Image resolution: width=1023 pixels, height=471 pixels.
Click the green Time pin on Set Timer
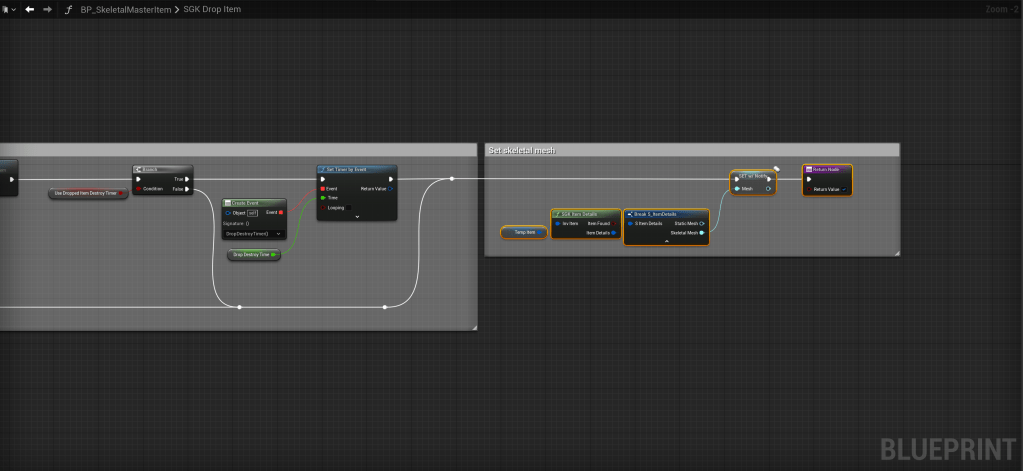[x=322, y=198]
